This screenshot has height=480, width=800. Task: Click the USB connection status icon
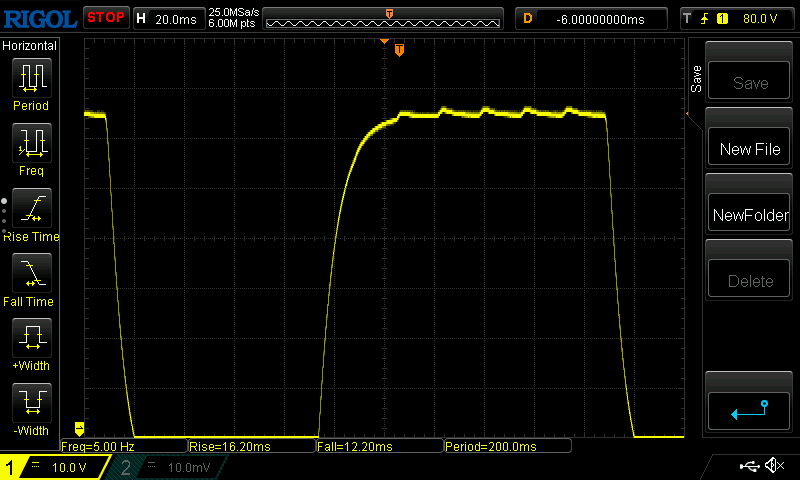click(748, 466)
